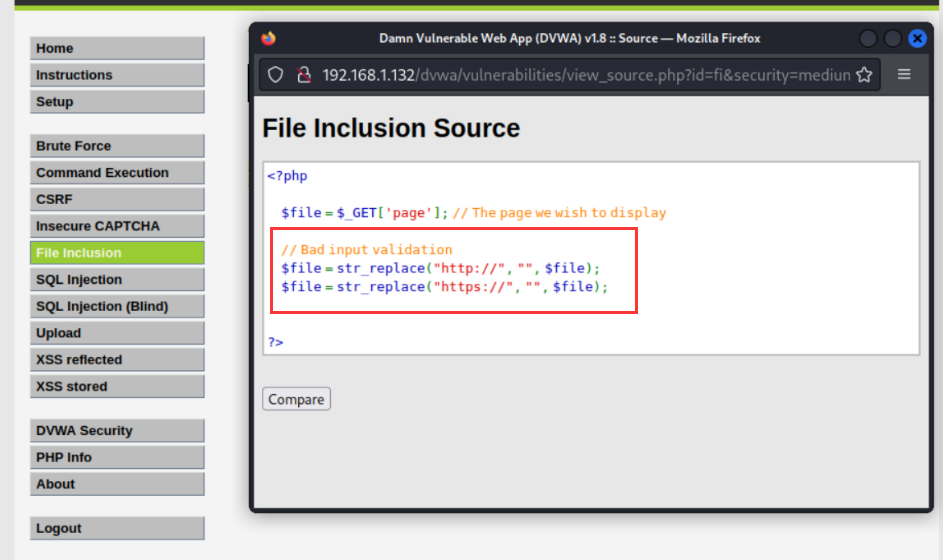Image resolution: width=943 pixels, height=560 pixels.
Task: Open the SQL Injection (Blind) page
Action: coord(117,306)
